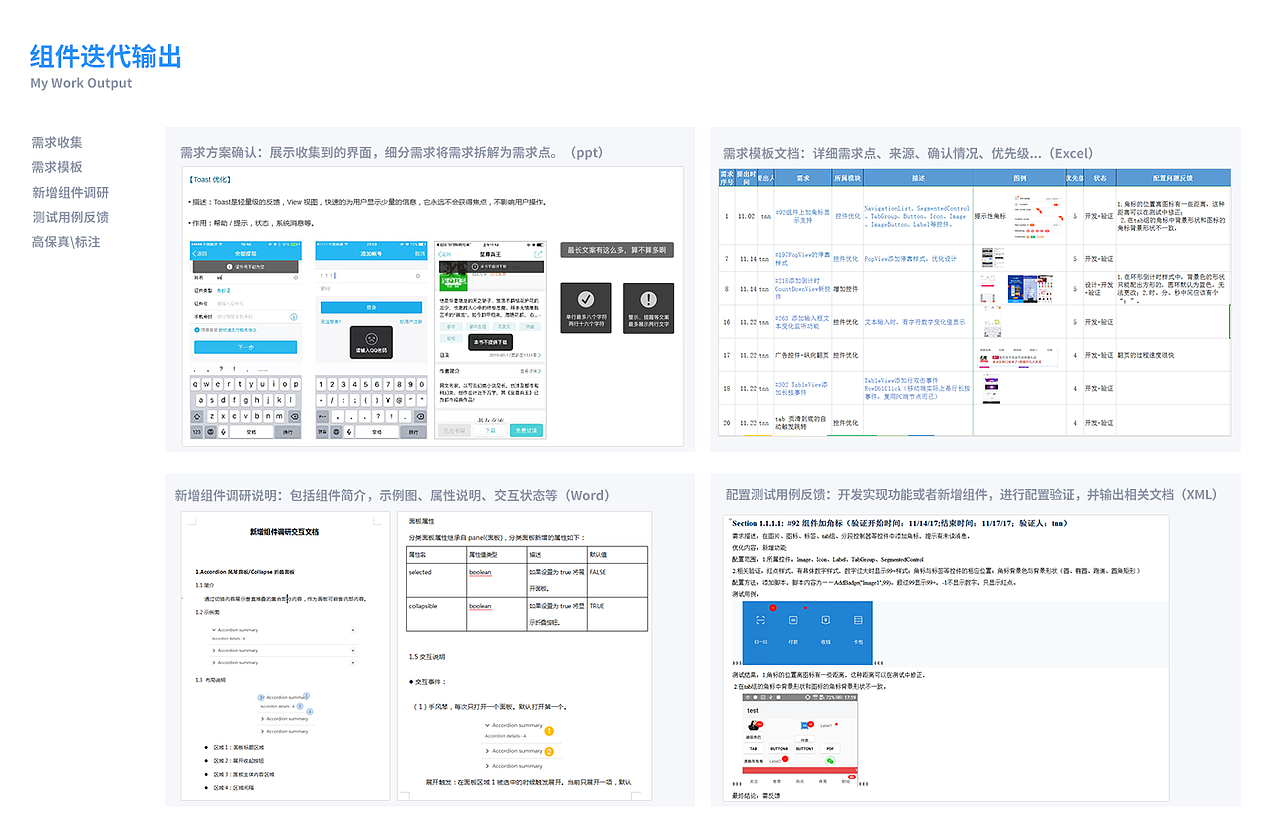Click the 图例 column header in the Excel table

1018,178
